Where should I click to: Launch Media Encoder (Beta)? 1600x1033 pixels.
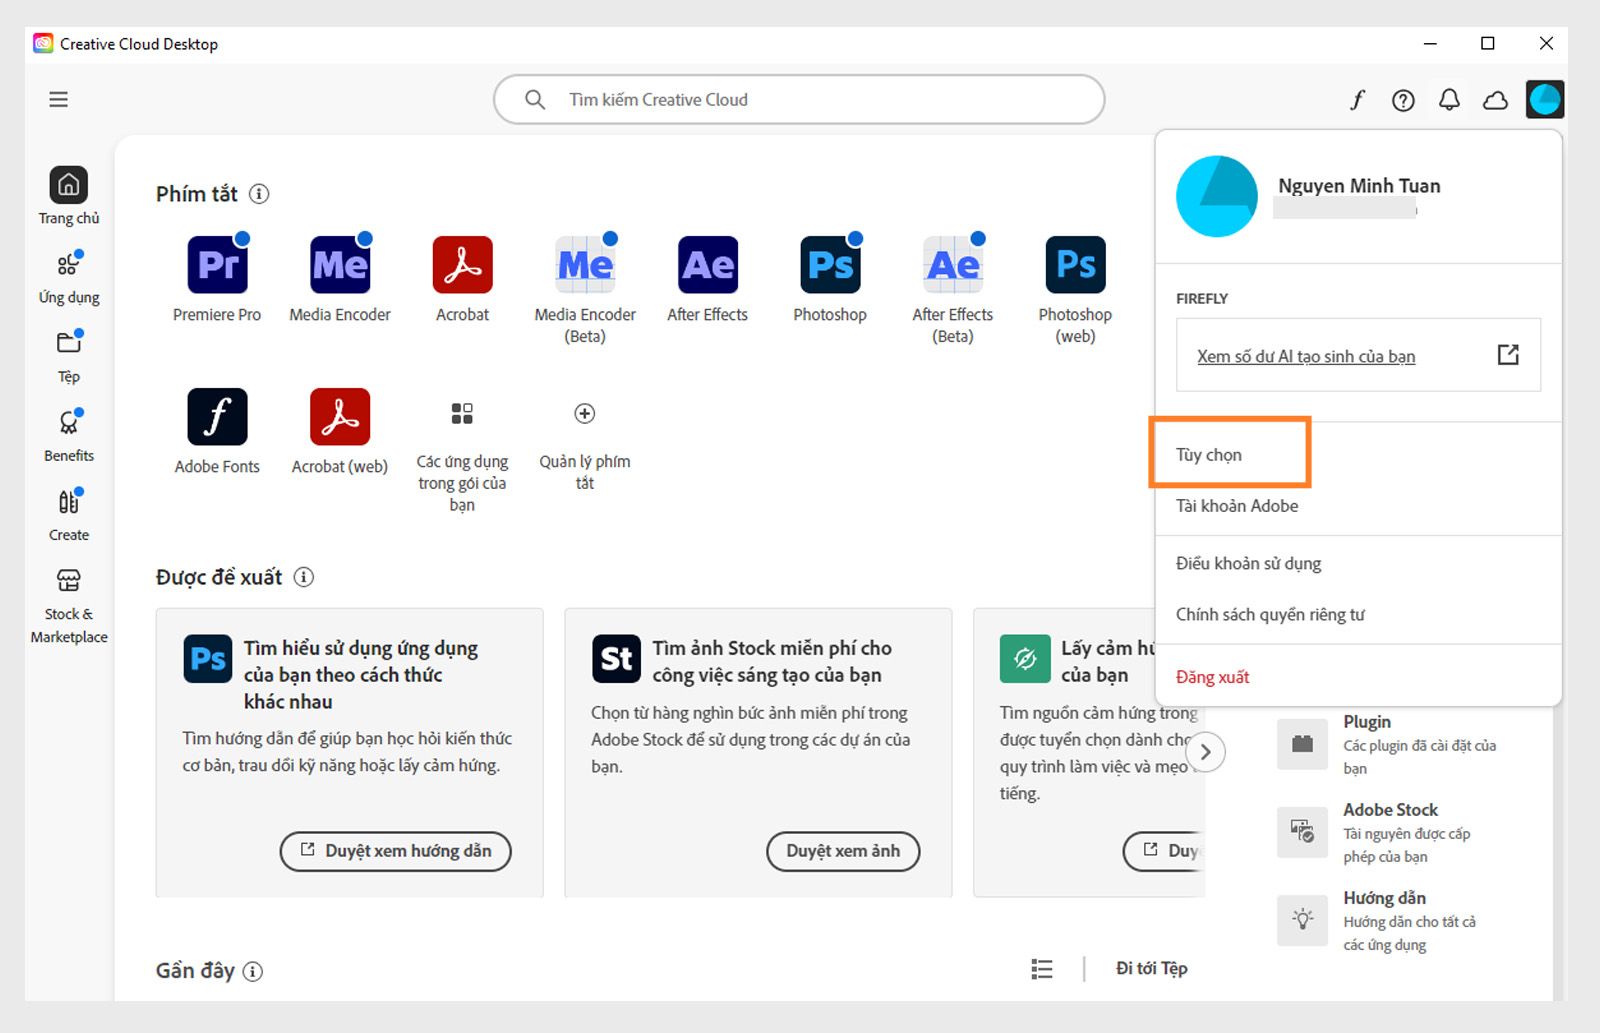click(x=585, y=265)
